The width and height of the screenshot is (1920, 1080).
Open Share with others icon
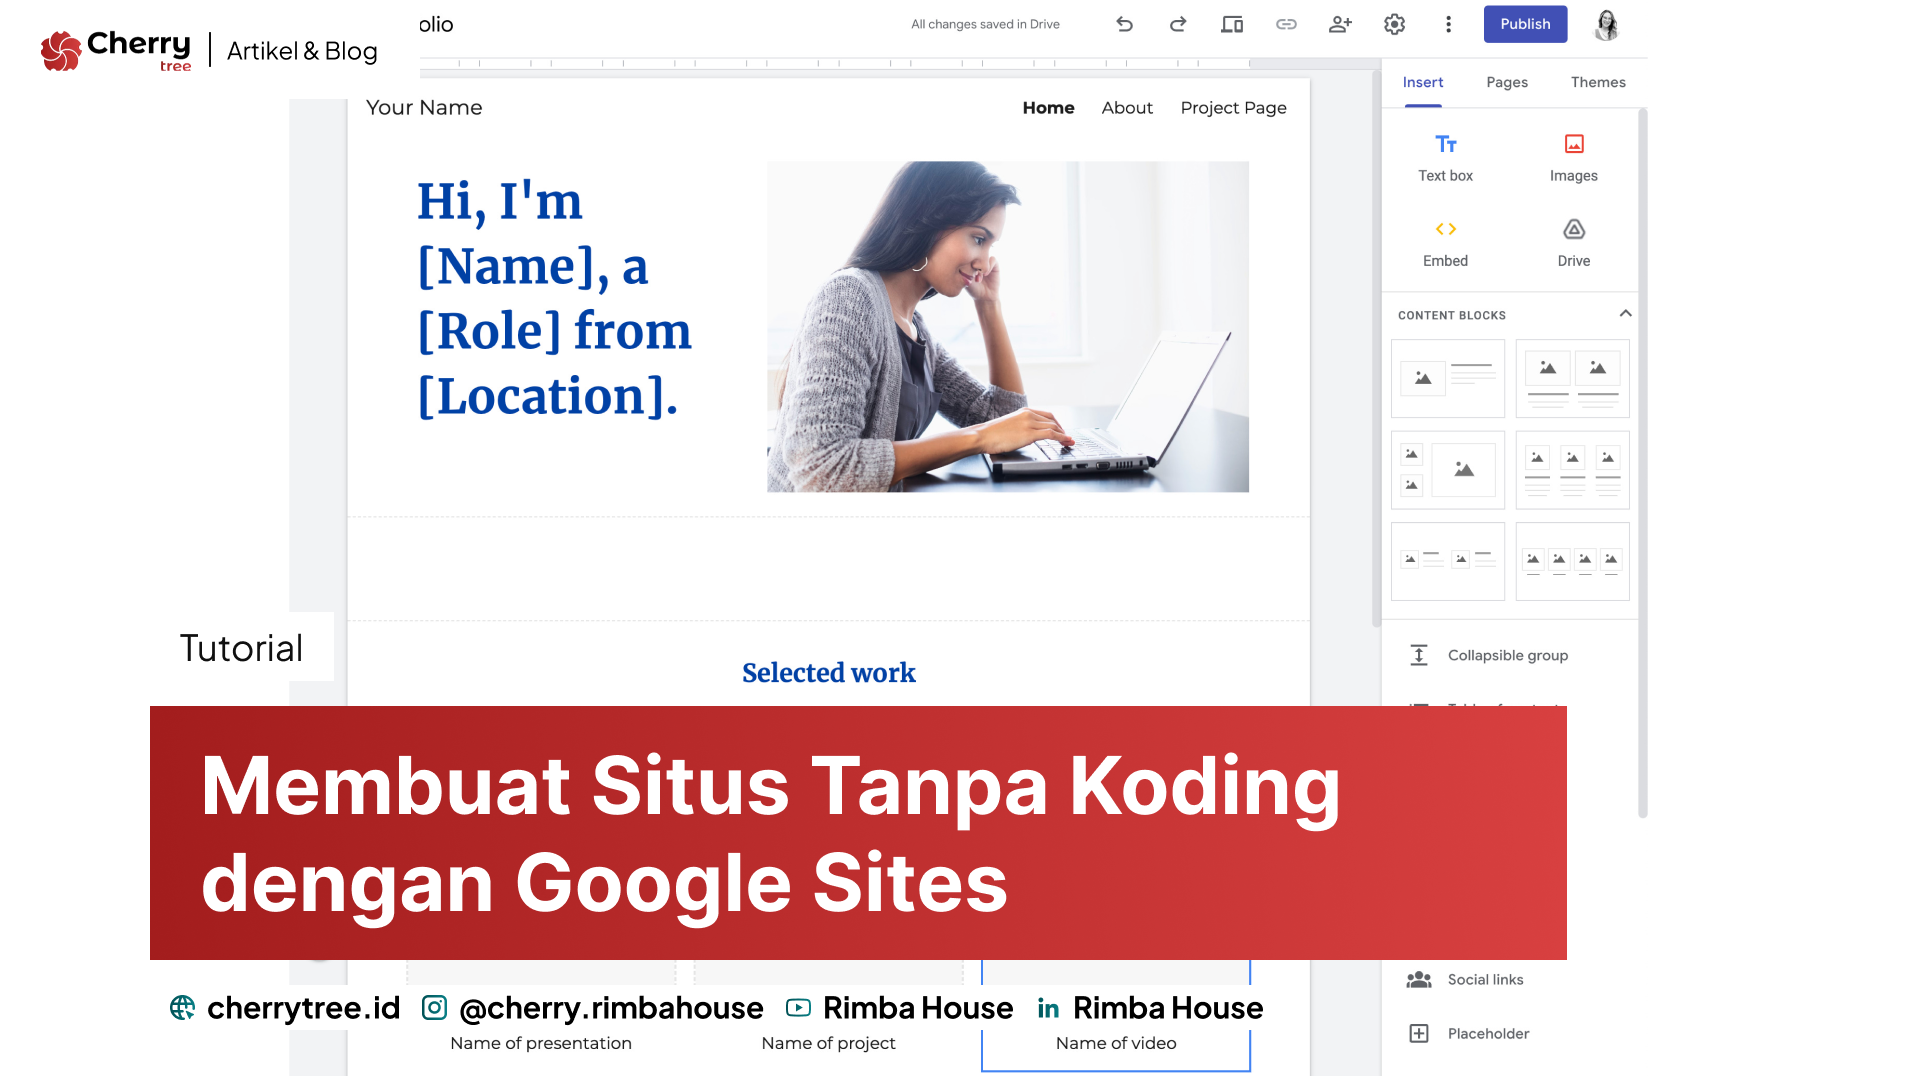1340,24
